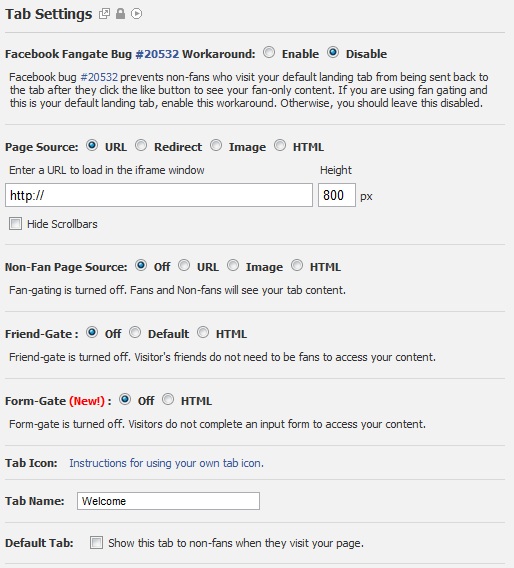Set Non-Fan Page Source to HTML
Image resolution: width=514 pixels, height=568 pixels.
297,265
